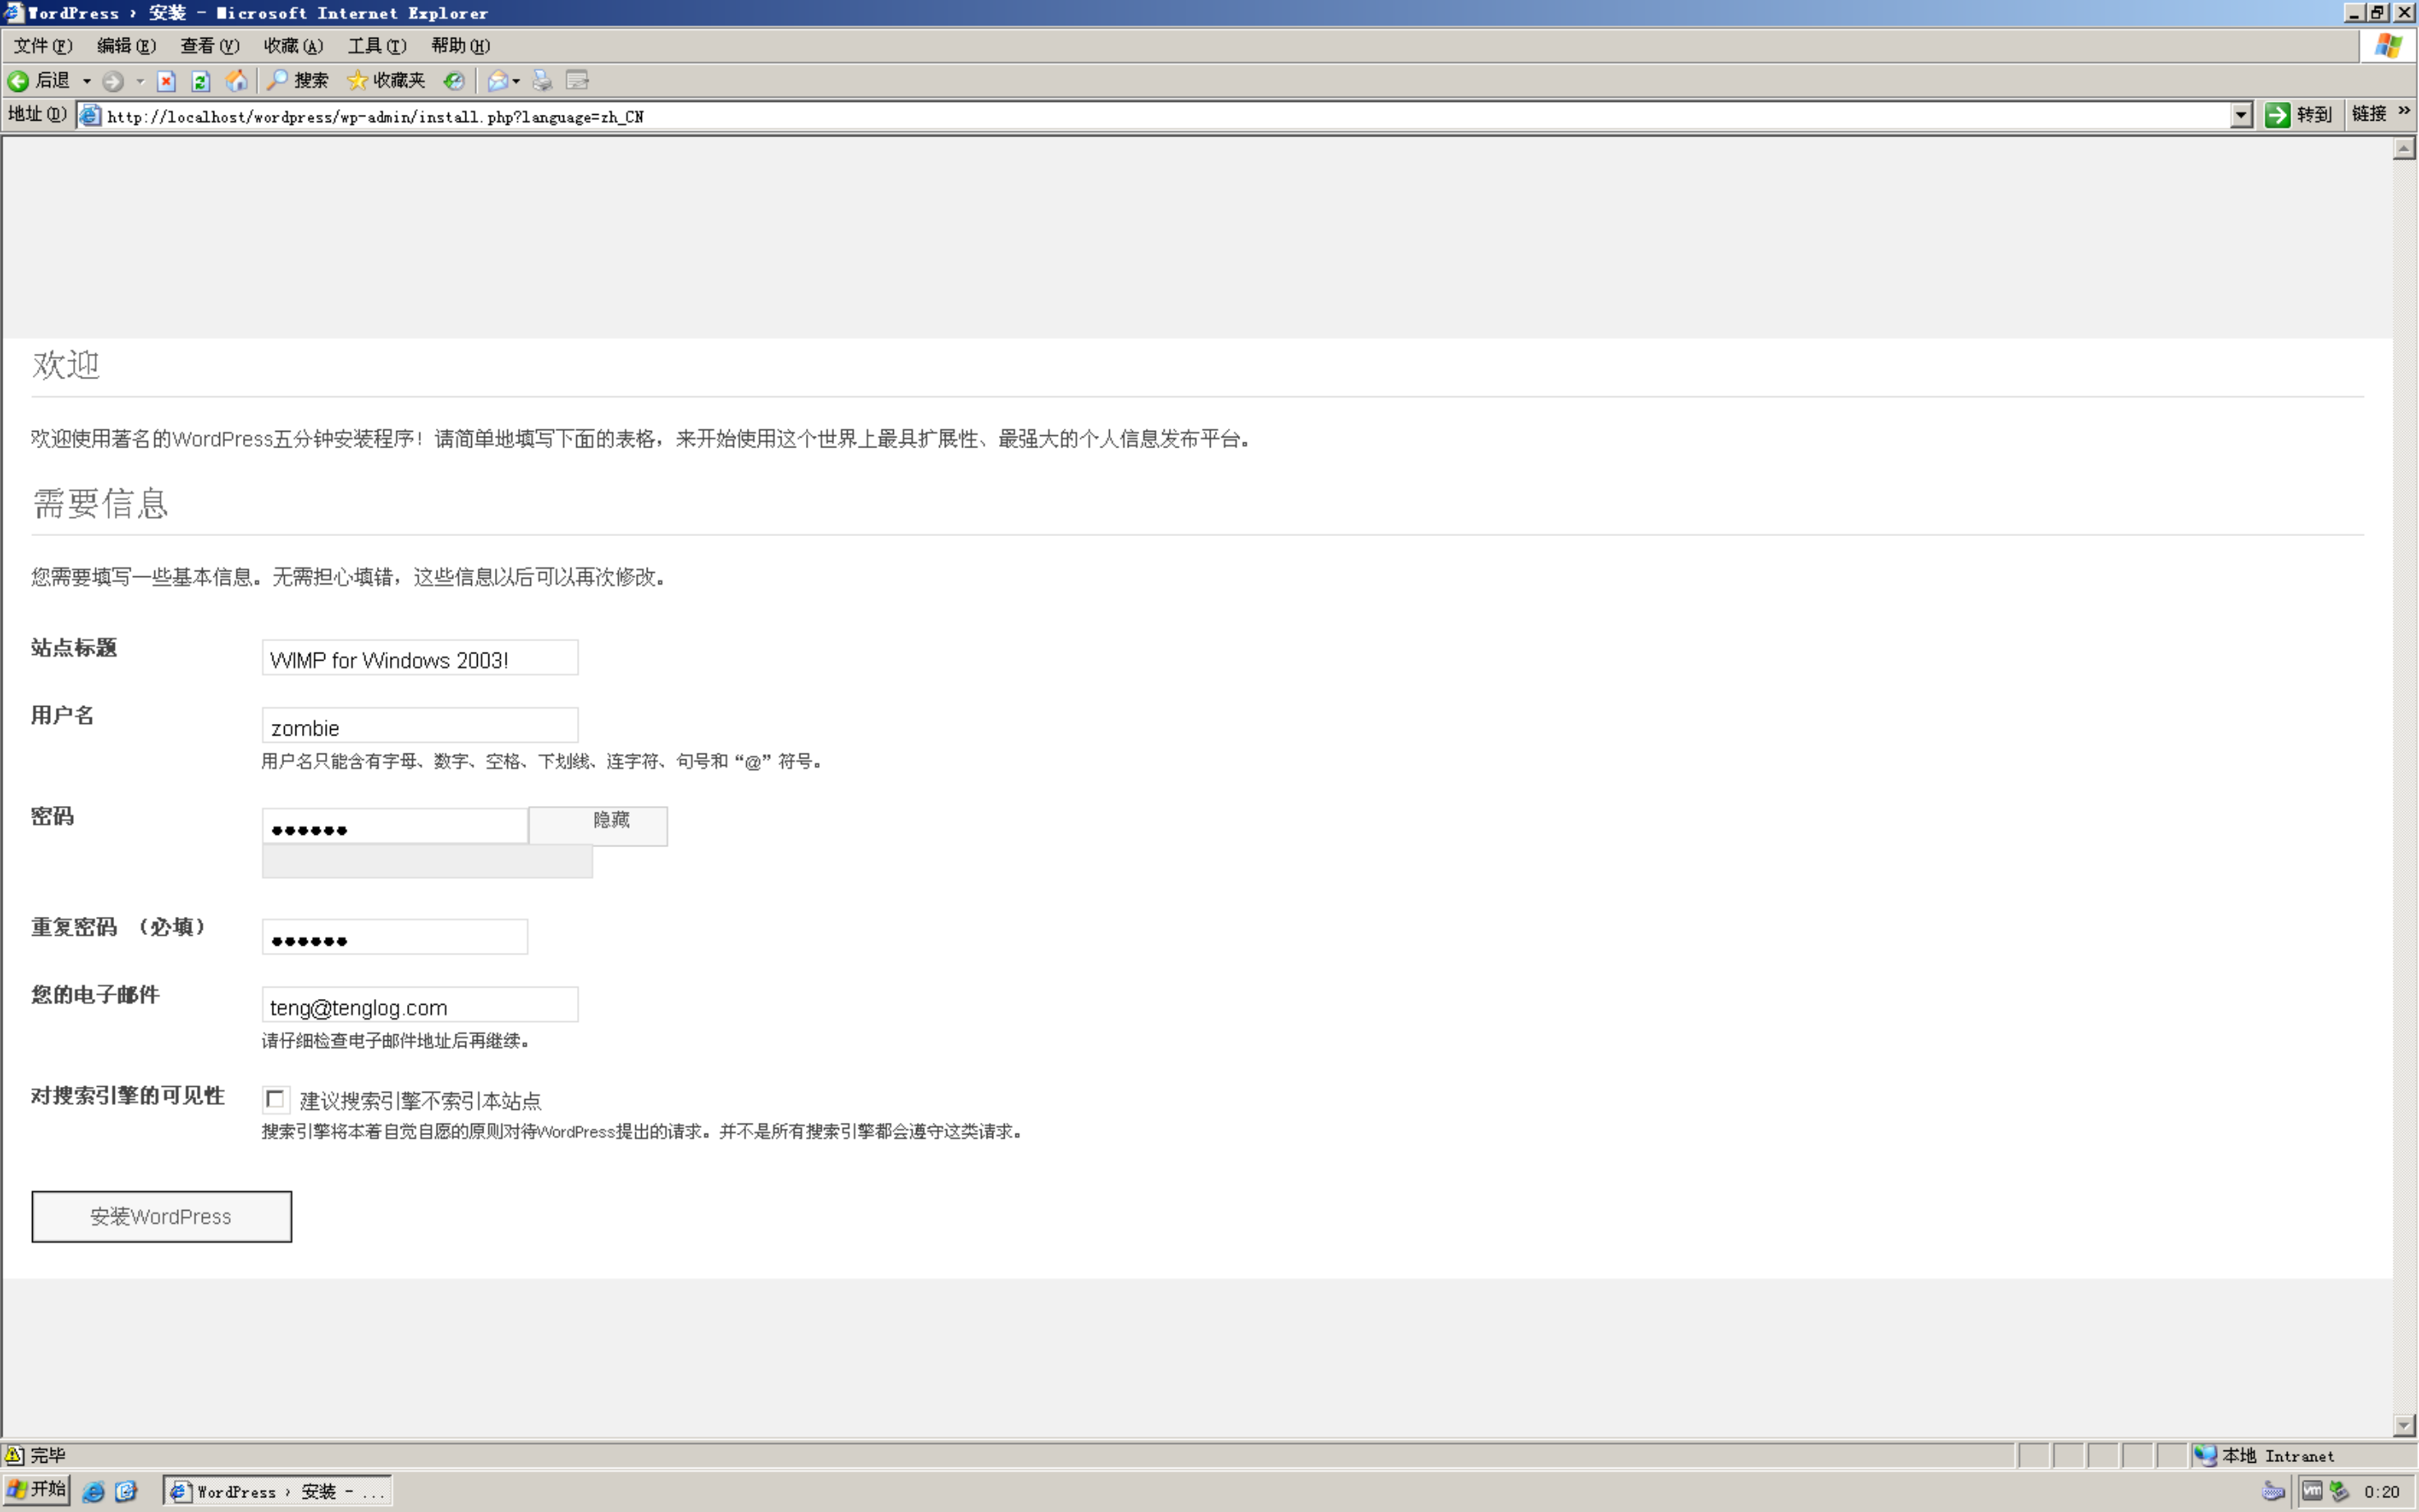Viewport: 2419px width, 1512px height.
Task: Click the email field with teng@tenglog.com
Action: (x=420, y=1005)
